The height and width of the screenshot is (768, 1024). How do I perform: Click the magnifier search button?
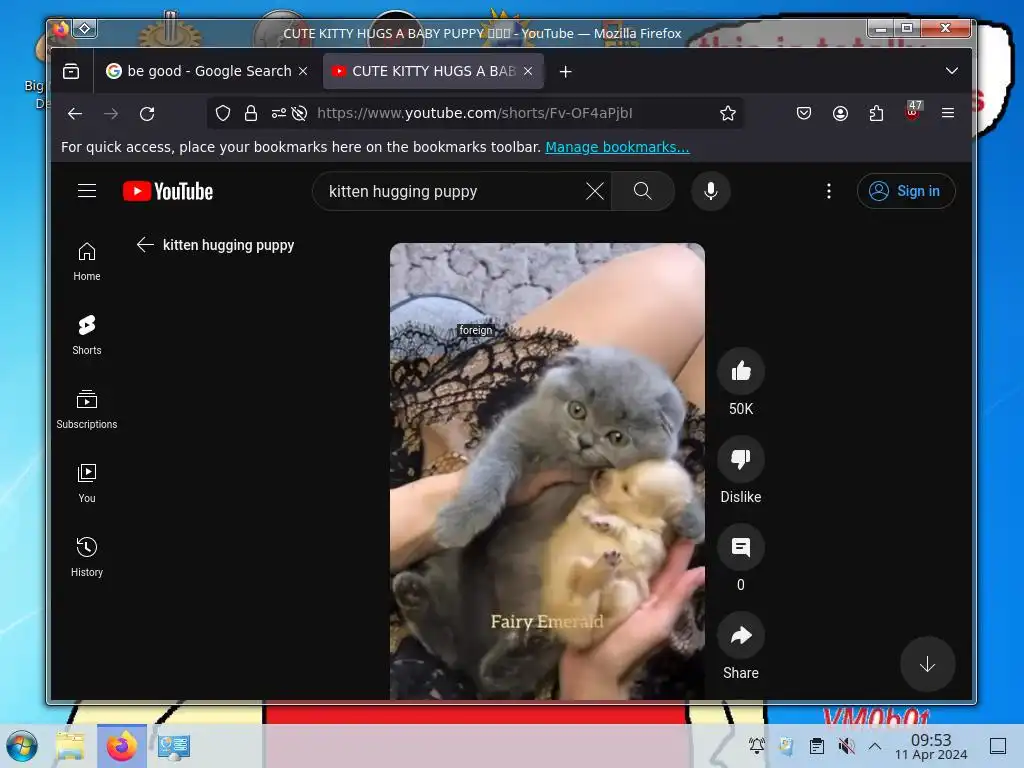pyautogui.click(x=643, y=191)
